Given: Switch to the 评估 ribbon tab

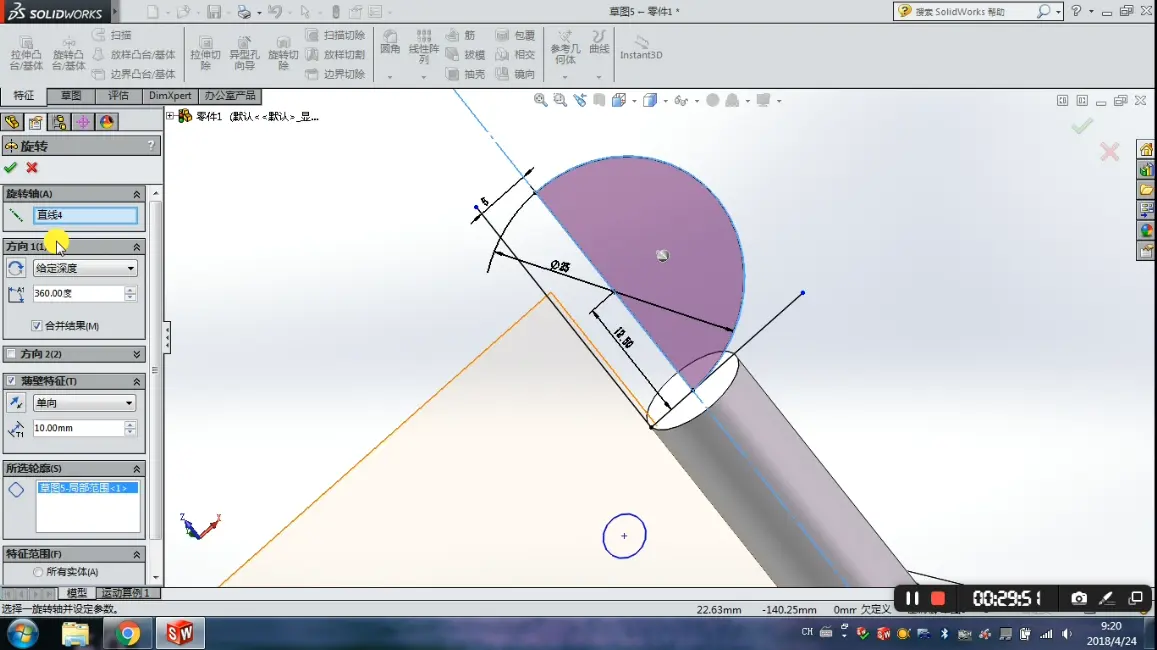Looking at the screenshot, I should pyautogui.click(x=118, y=96).
